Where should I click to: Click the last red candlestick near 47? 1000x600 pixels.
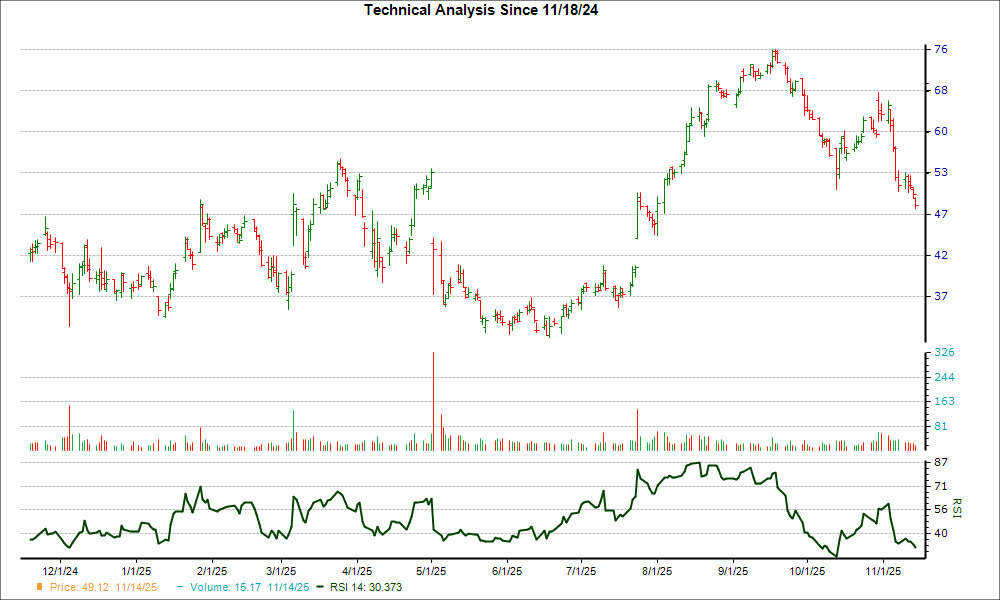916,205
